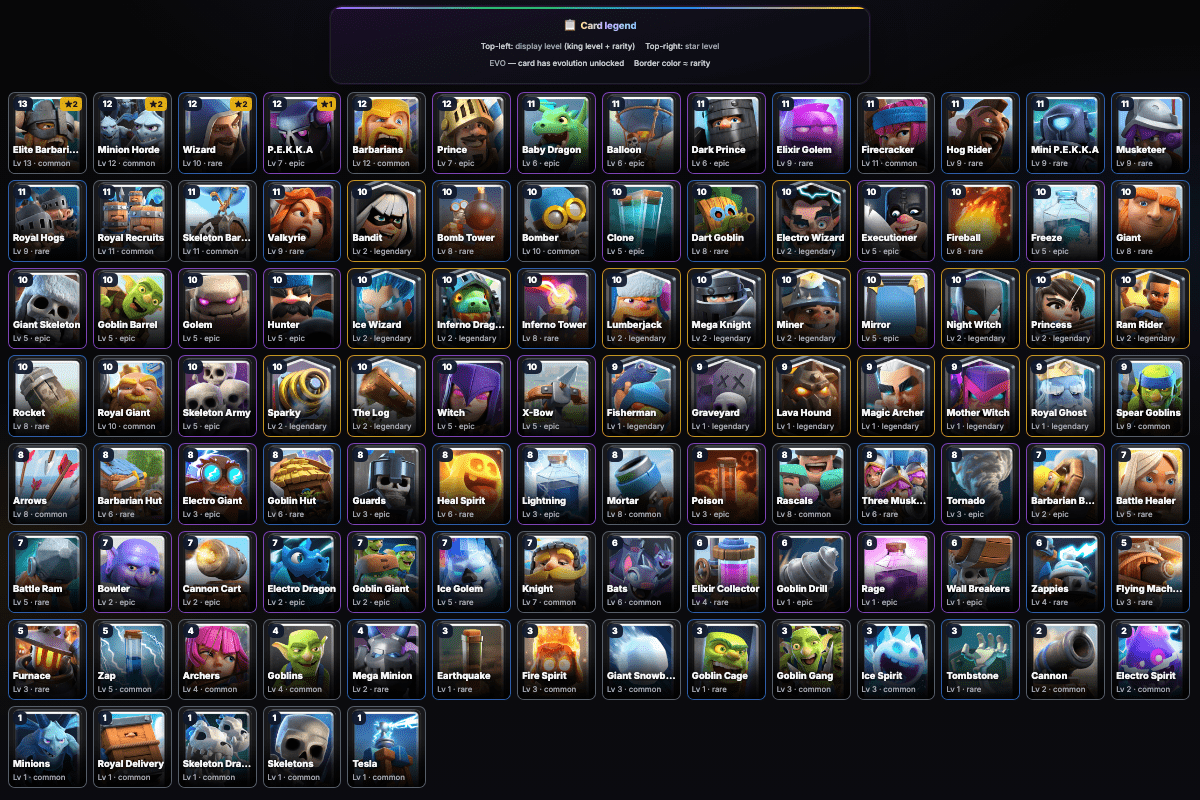The image size is (1200, 800).
Task: Select the Electro Giant card
Action: [x=216, y=484]
